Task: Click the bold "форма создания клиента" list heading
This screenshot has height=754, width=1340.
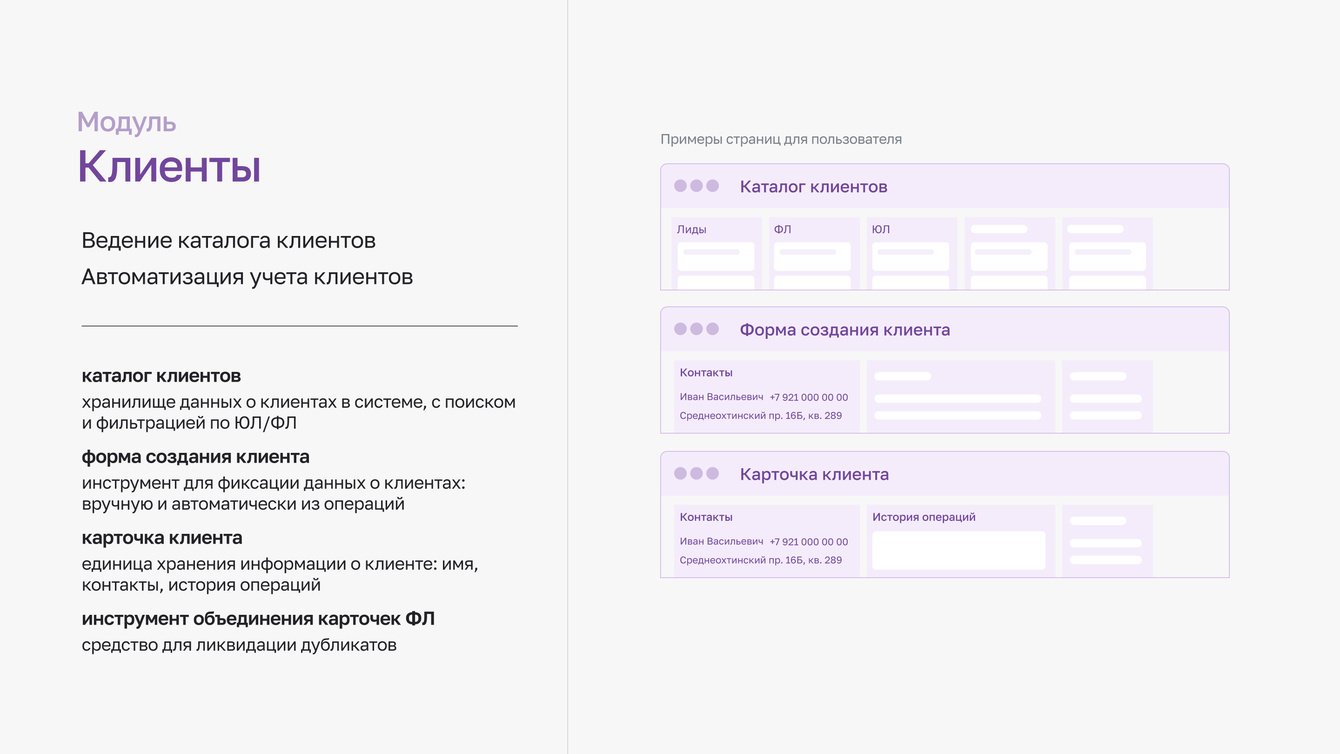Action: pyautogui.click(x=196, y=457)
